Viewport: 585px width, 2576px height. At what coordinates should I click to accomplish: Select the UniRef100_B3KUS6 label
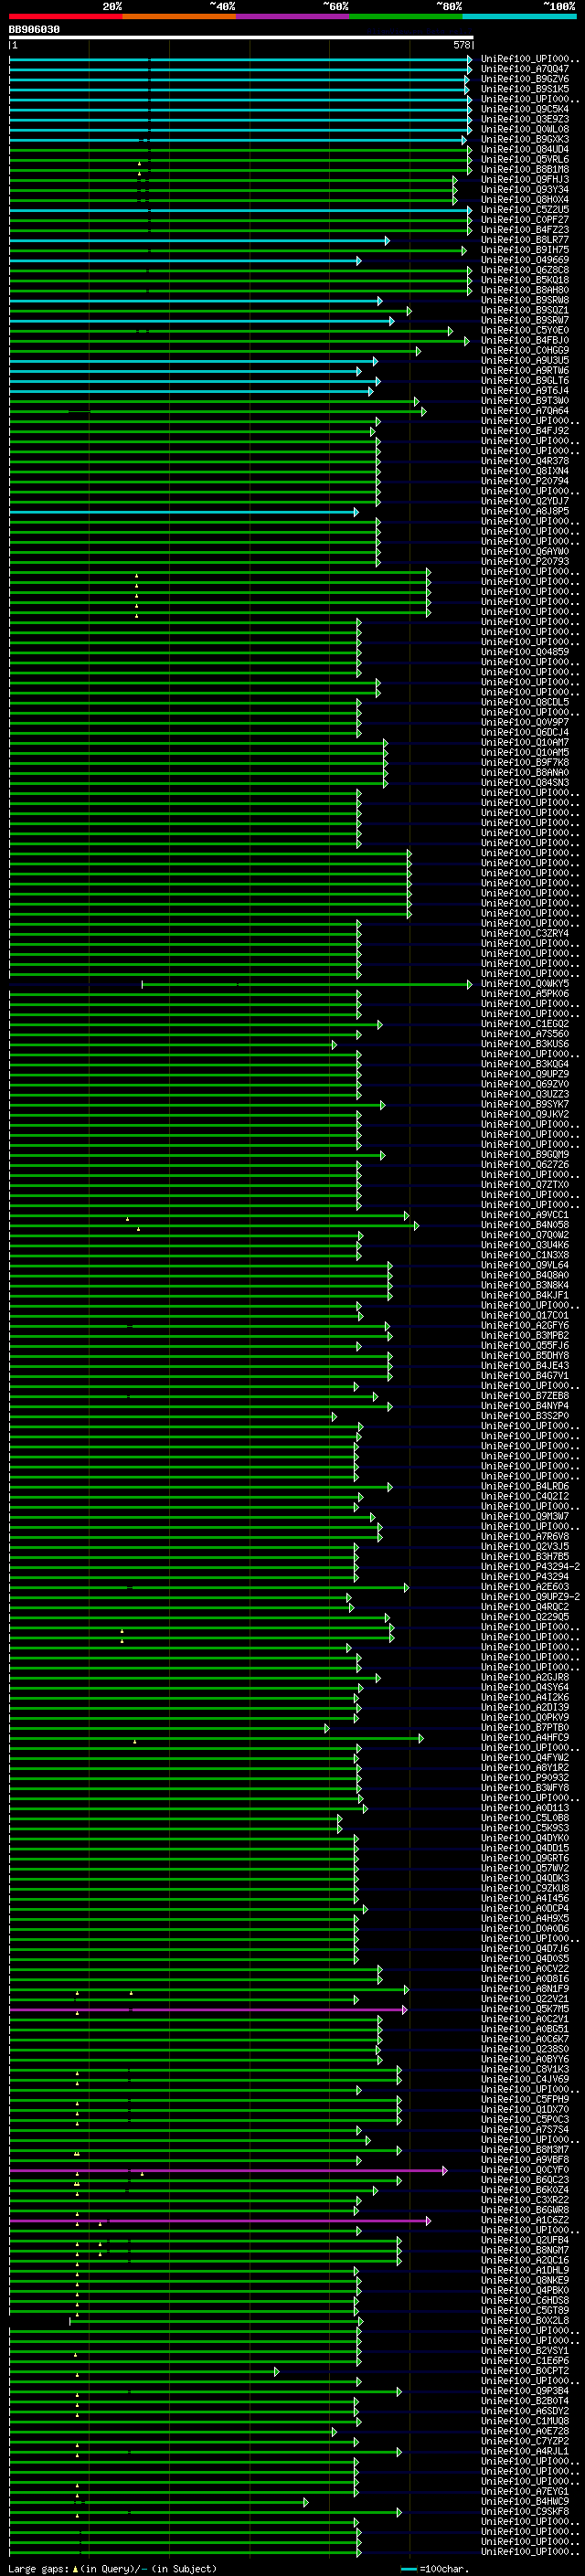pyautogui.click(x=525, y=1044)
